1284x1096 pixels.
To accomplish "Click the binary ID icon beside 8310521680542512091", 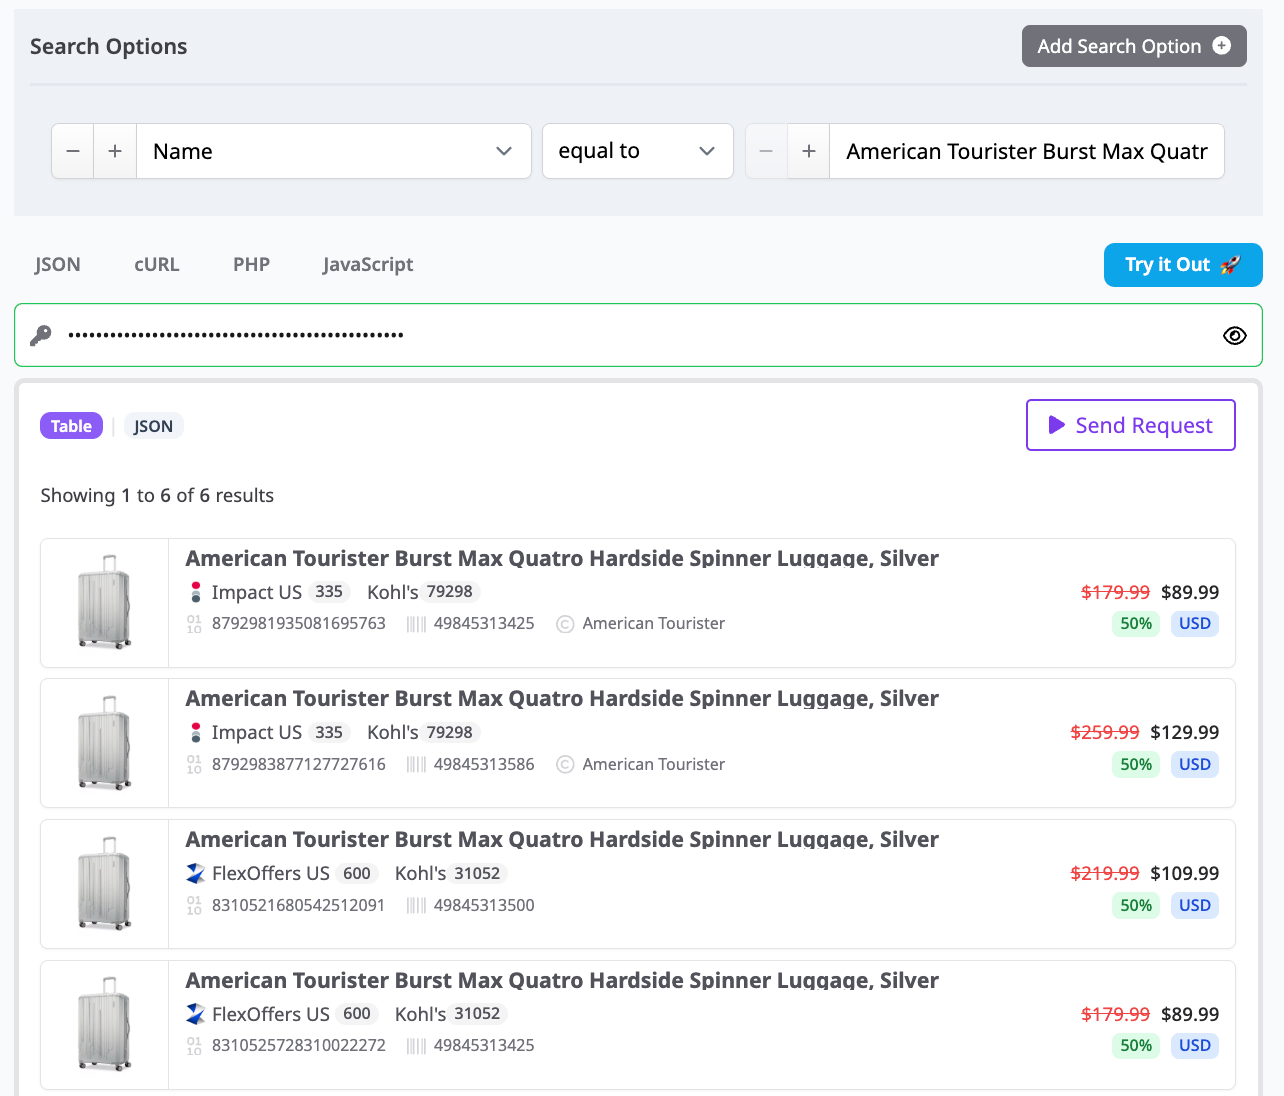I will click(194, 906).
